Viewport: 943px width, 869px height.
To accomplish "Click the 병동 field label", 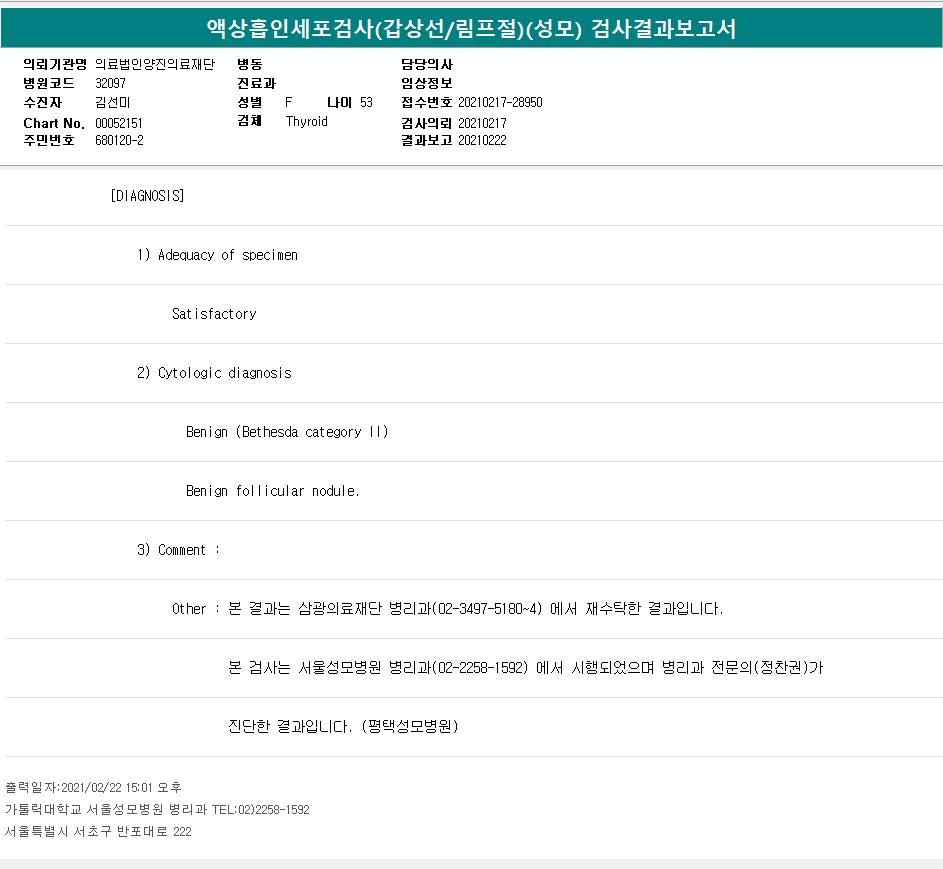I will pos(250,64).
